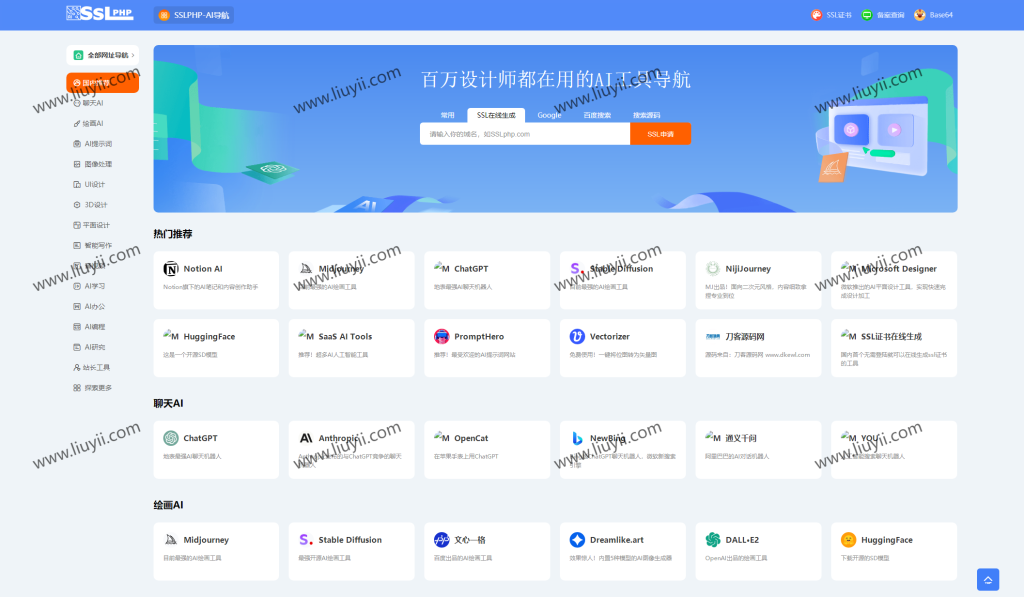
Task: Click the 刀客源码网 logo icon
Action: tap(713, 336)
